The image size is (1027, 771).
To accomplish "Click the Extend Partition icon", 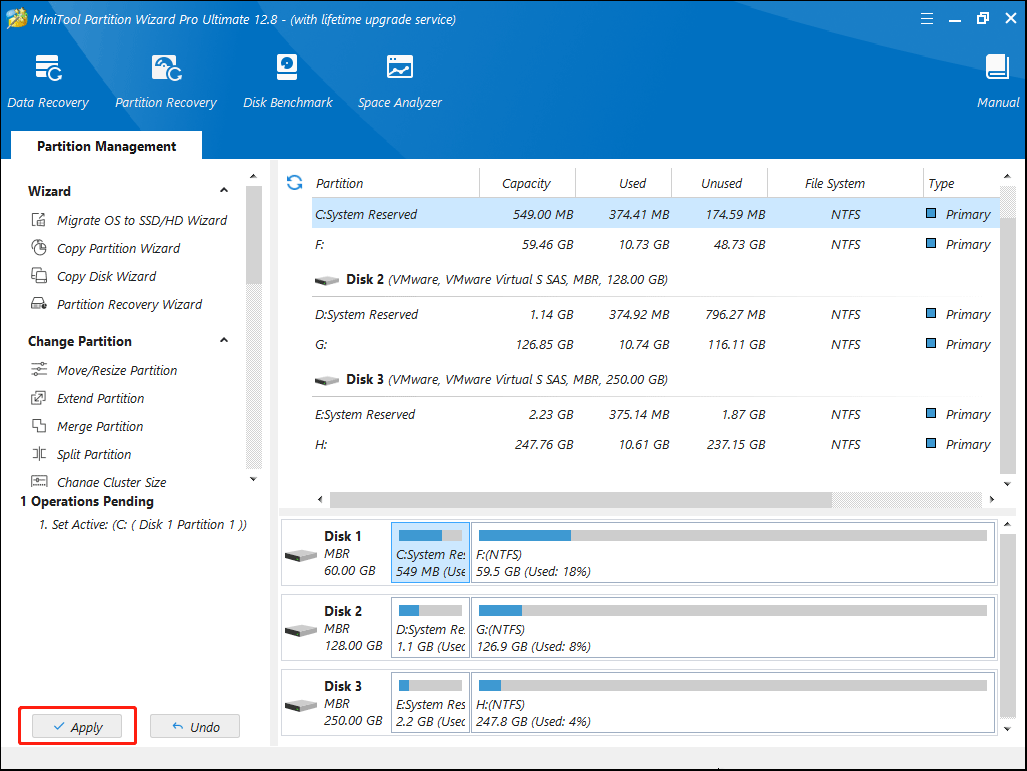I will coord(39,398).
